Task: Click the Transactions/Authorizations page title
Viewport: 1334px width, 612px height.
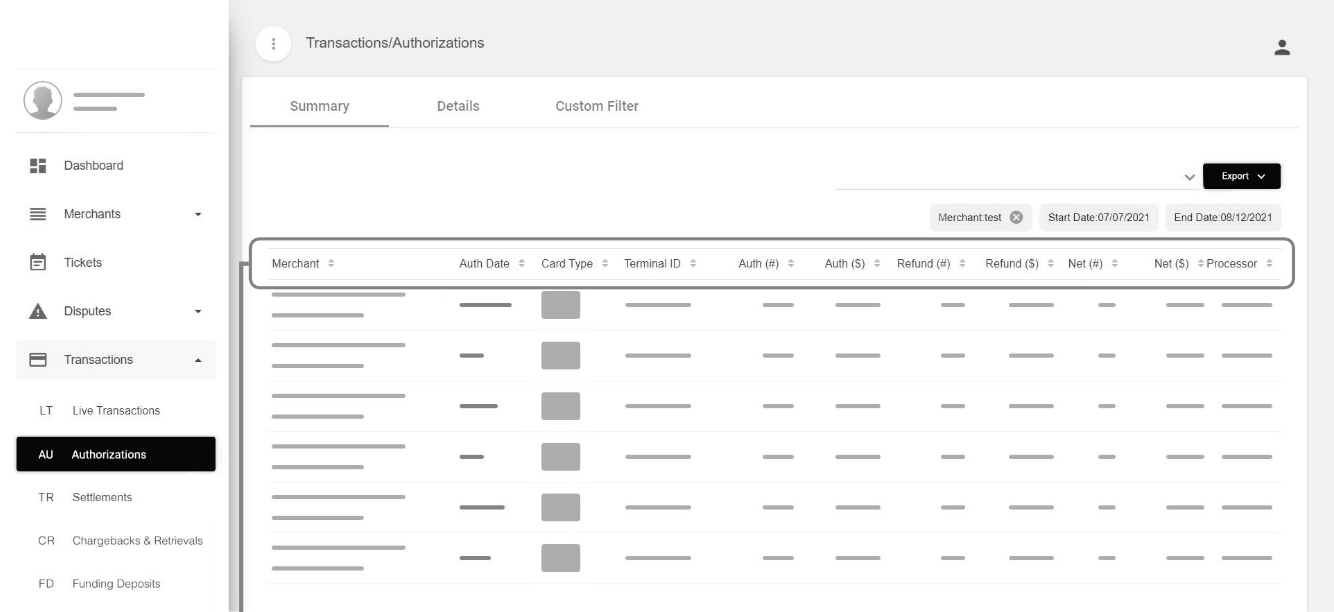Action: tap(395, 43)
